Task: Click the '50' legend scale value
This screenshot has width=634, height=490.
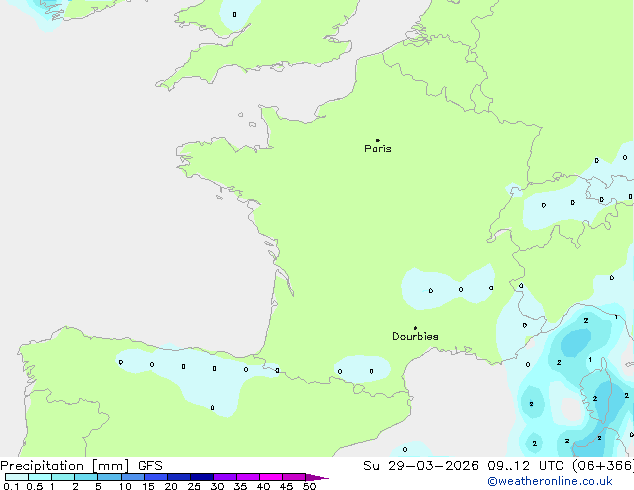Action: [x=309, y=486]
